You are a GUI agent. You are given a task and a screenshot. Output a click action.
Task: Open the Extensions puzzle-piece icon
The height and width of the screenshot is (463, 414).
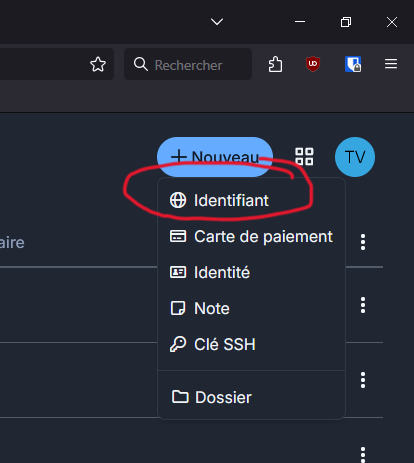[275, 64]
